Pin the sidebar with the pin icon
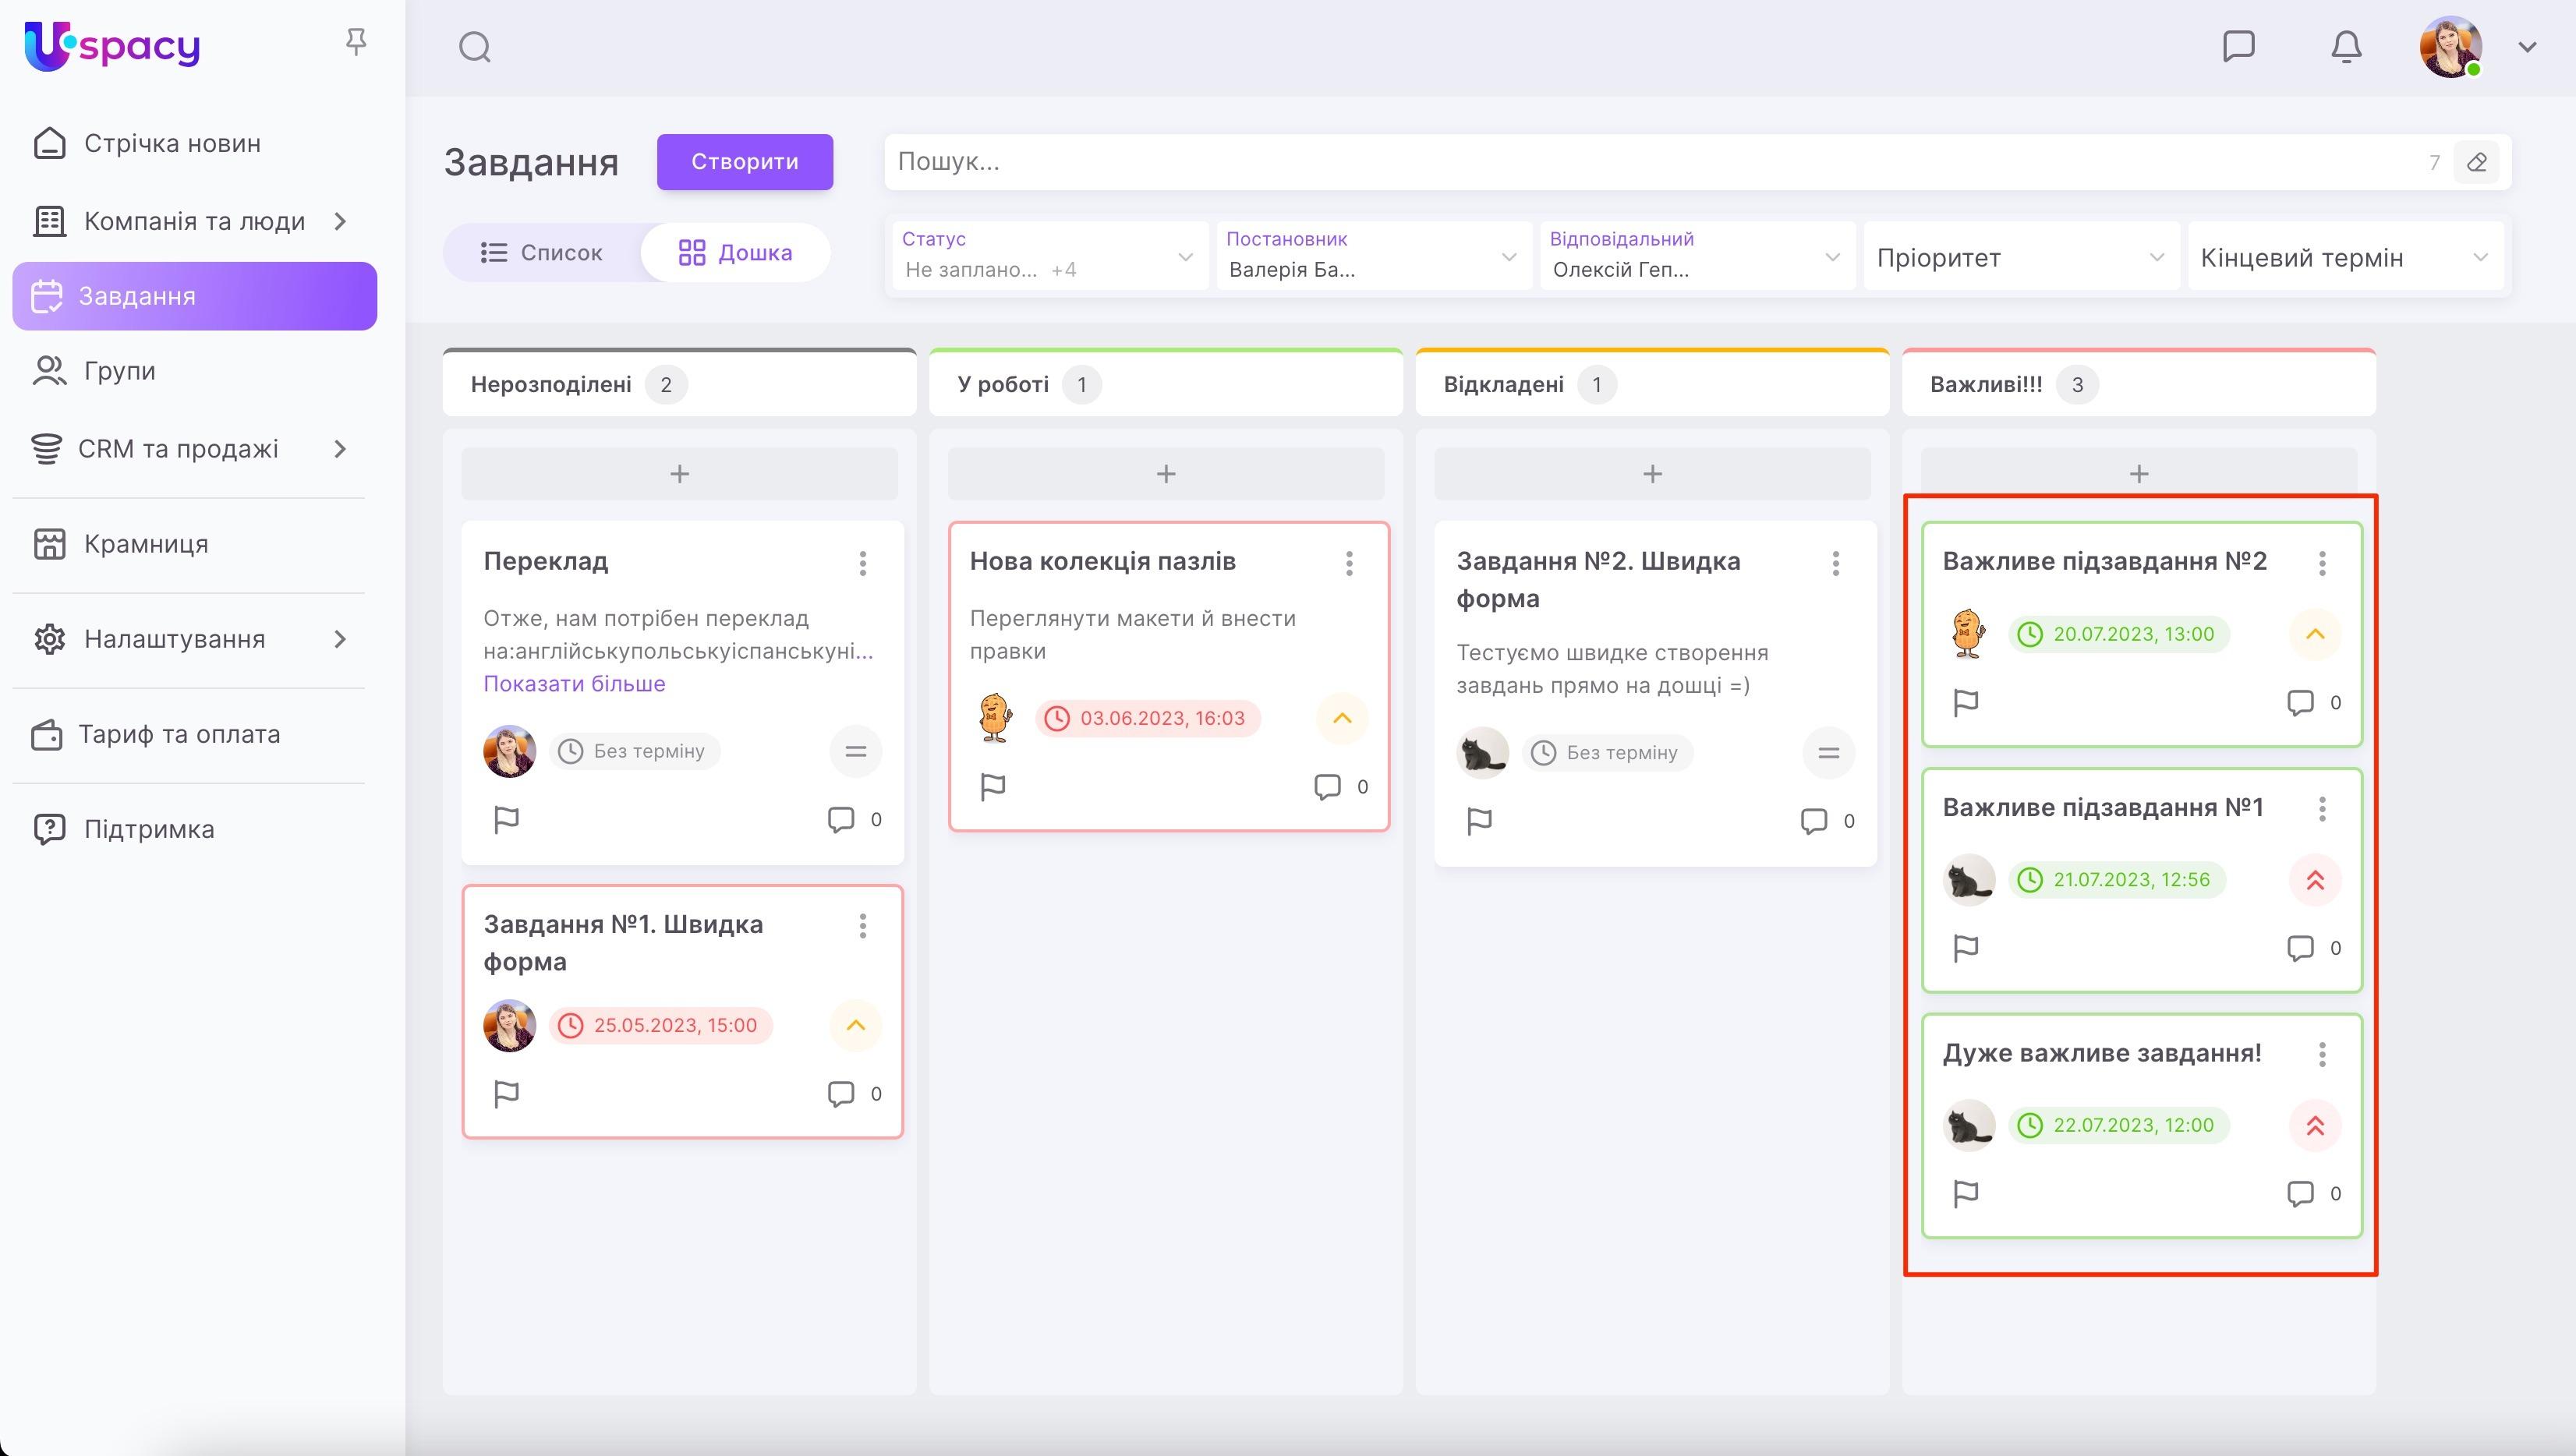 pyautogui.click(x=355, y=42)
